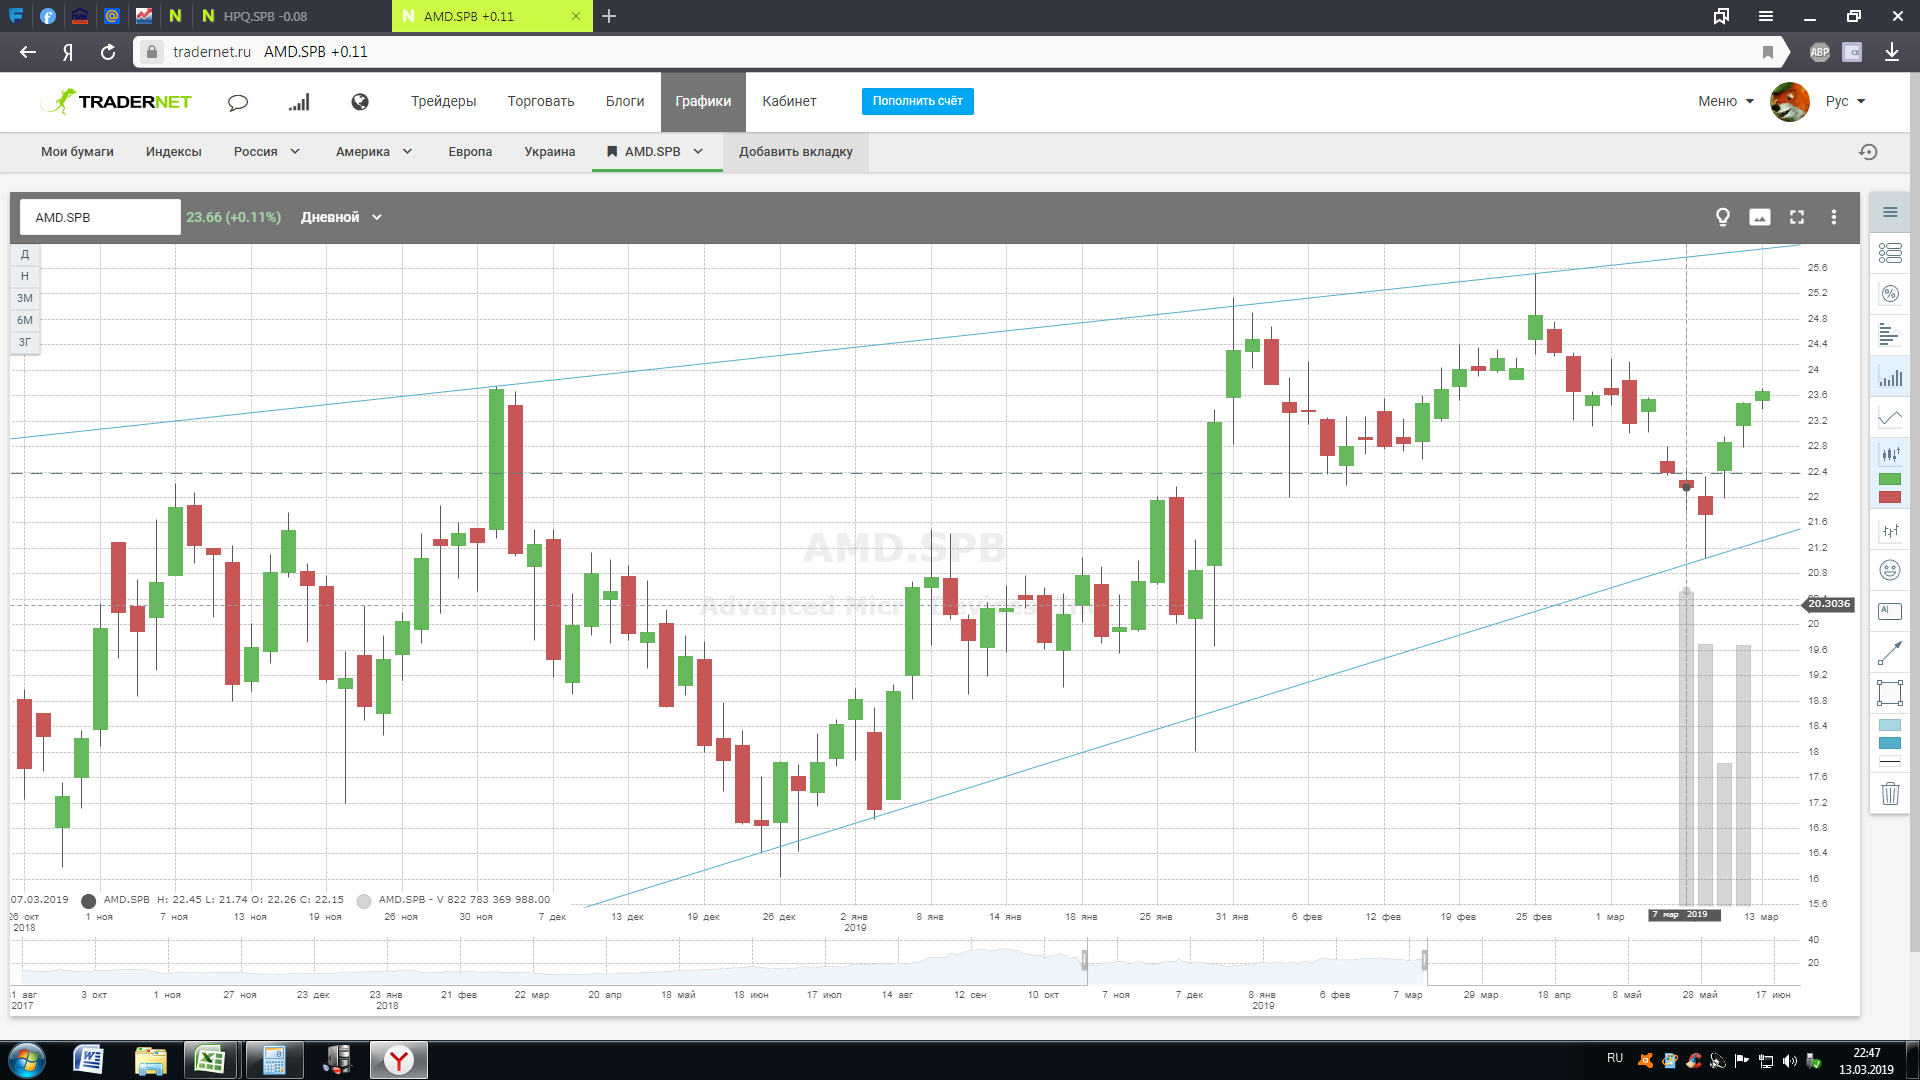Screen dimensions: 1920x1080
Task: Open chart three-dot options menu
Action: pos(1834,217)
